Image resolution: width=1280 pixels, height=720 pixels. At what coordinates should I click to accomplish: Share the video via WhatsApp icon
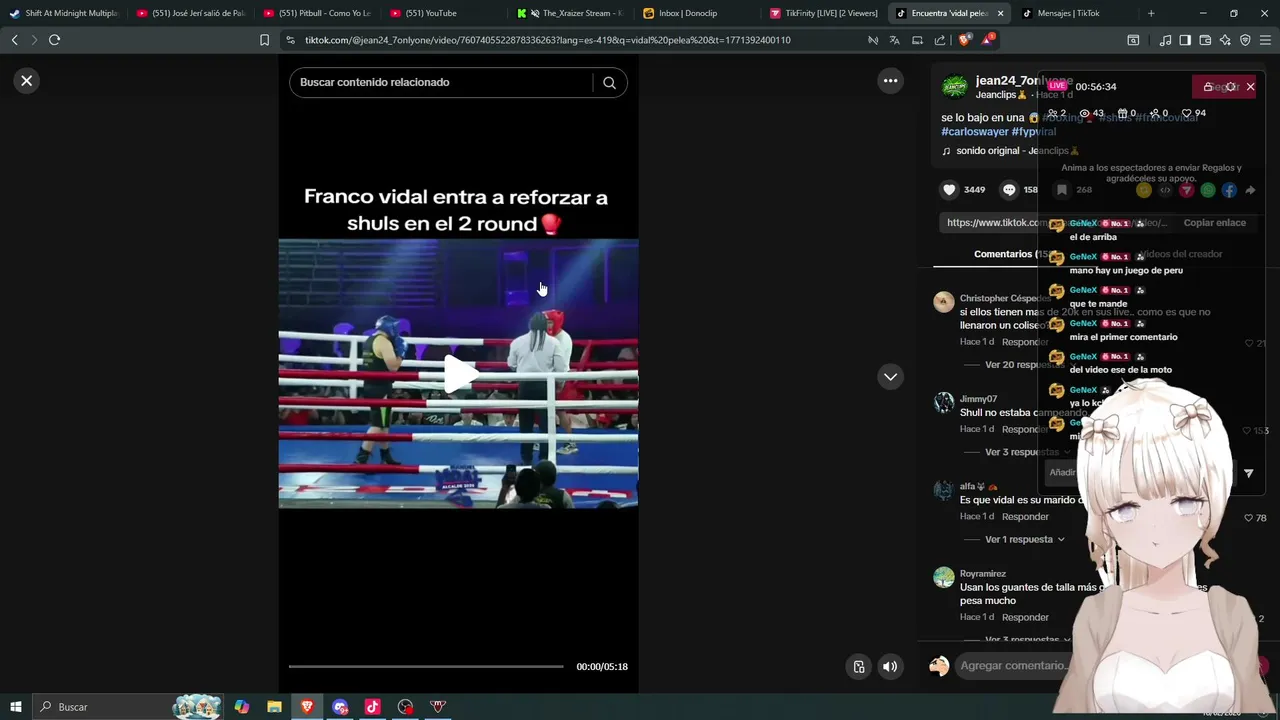tap(1208, 190)
